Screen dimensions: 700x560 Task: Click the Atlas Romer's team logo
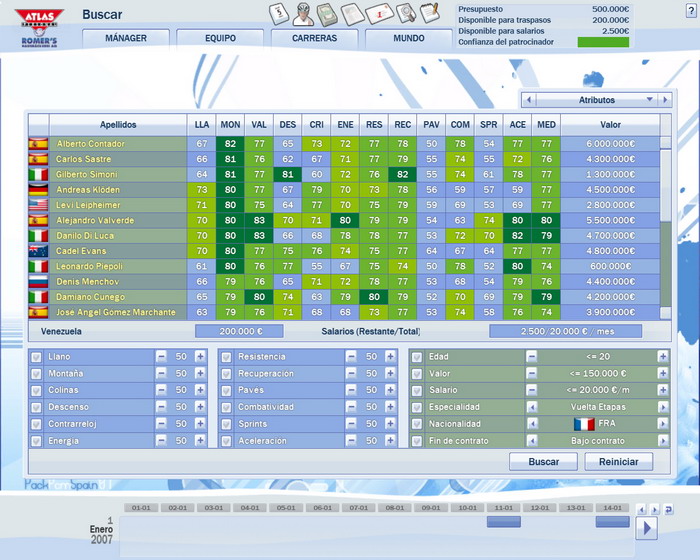(38, 24)
